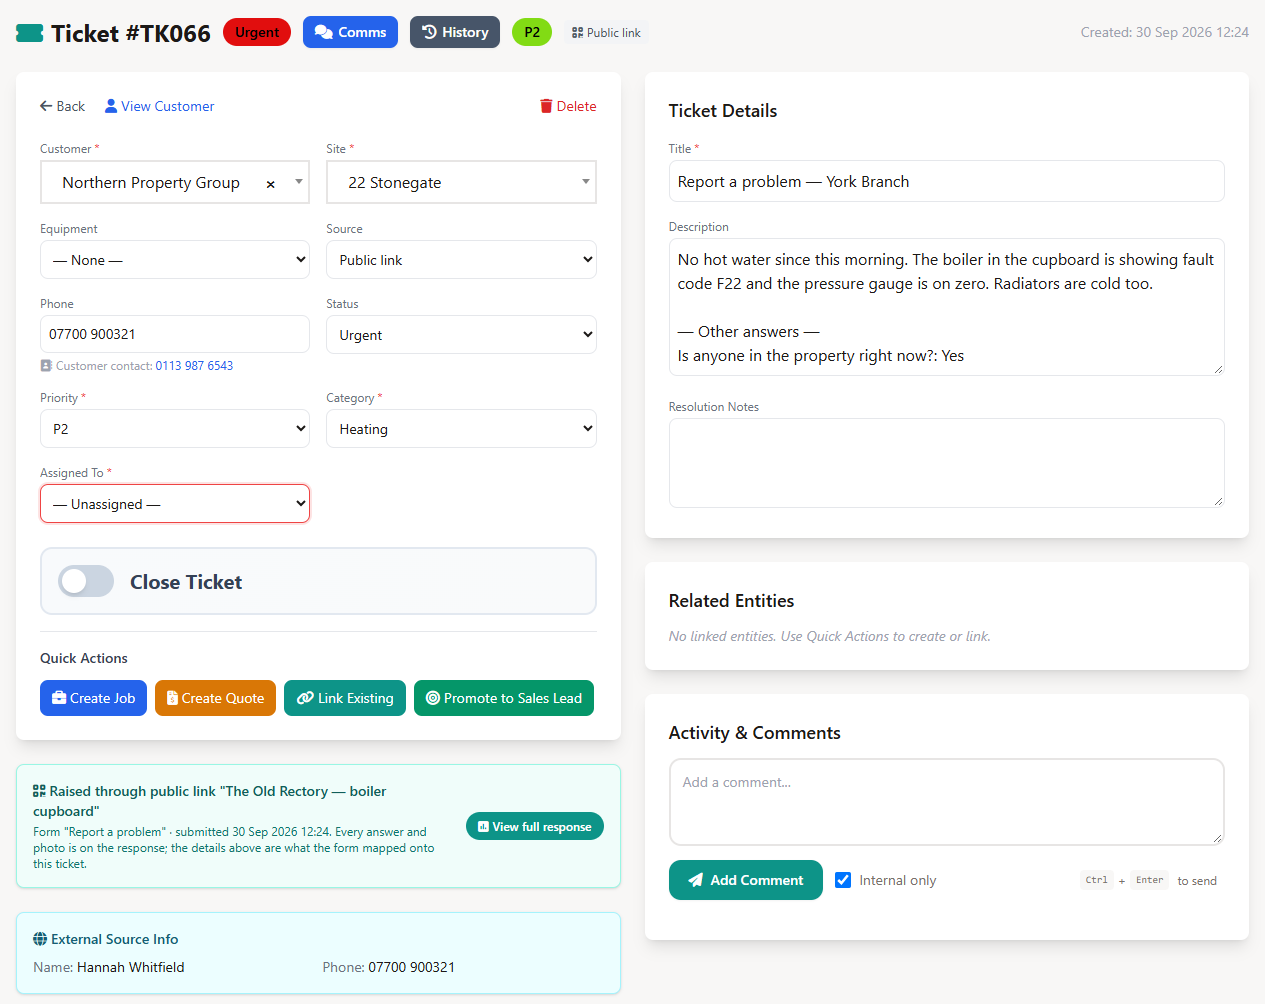Click the QR icon beside Raised through public link
The width and height of the screenshot is (1265, 1004).
[39, 791]
